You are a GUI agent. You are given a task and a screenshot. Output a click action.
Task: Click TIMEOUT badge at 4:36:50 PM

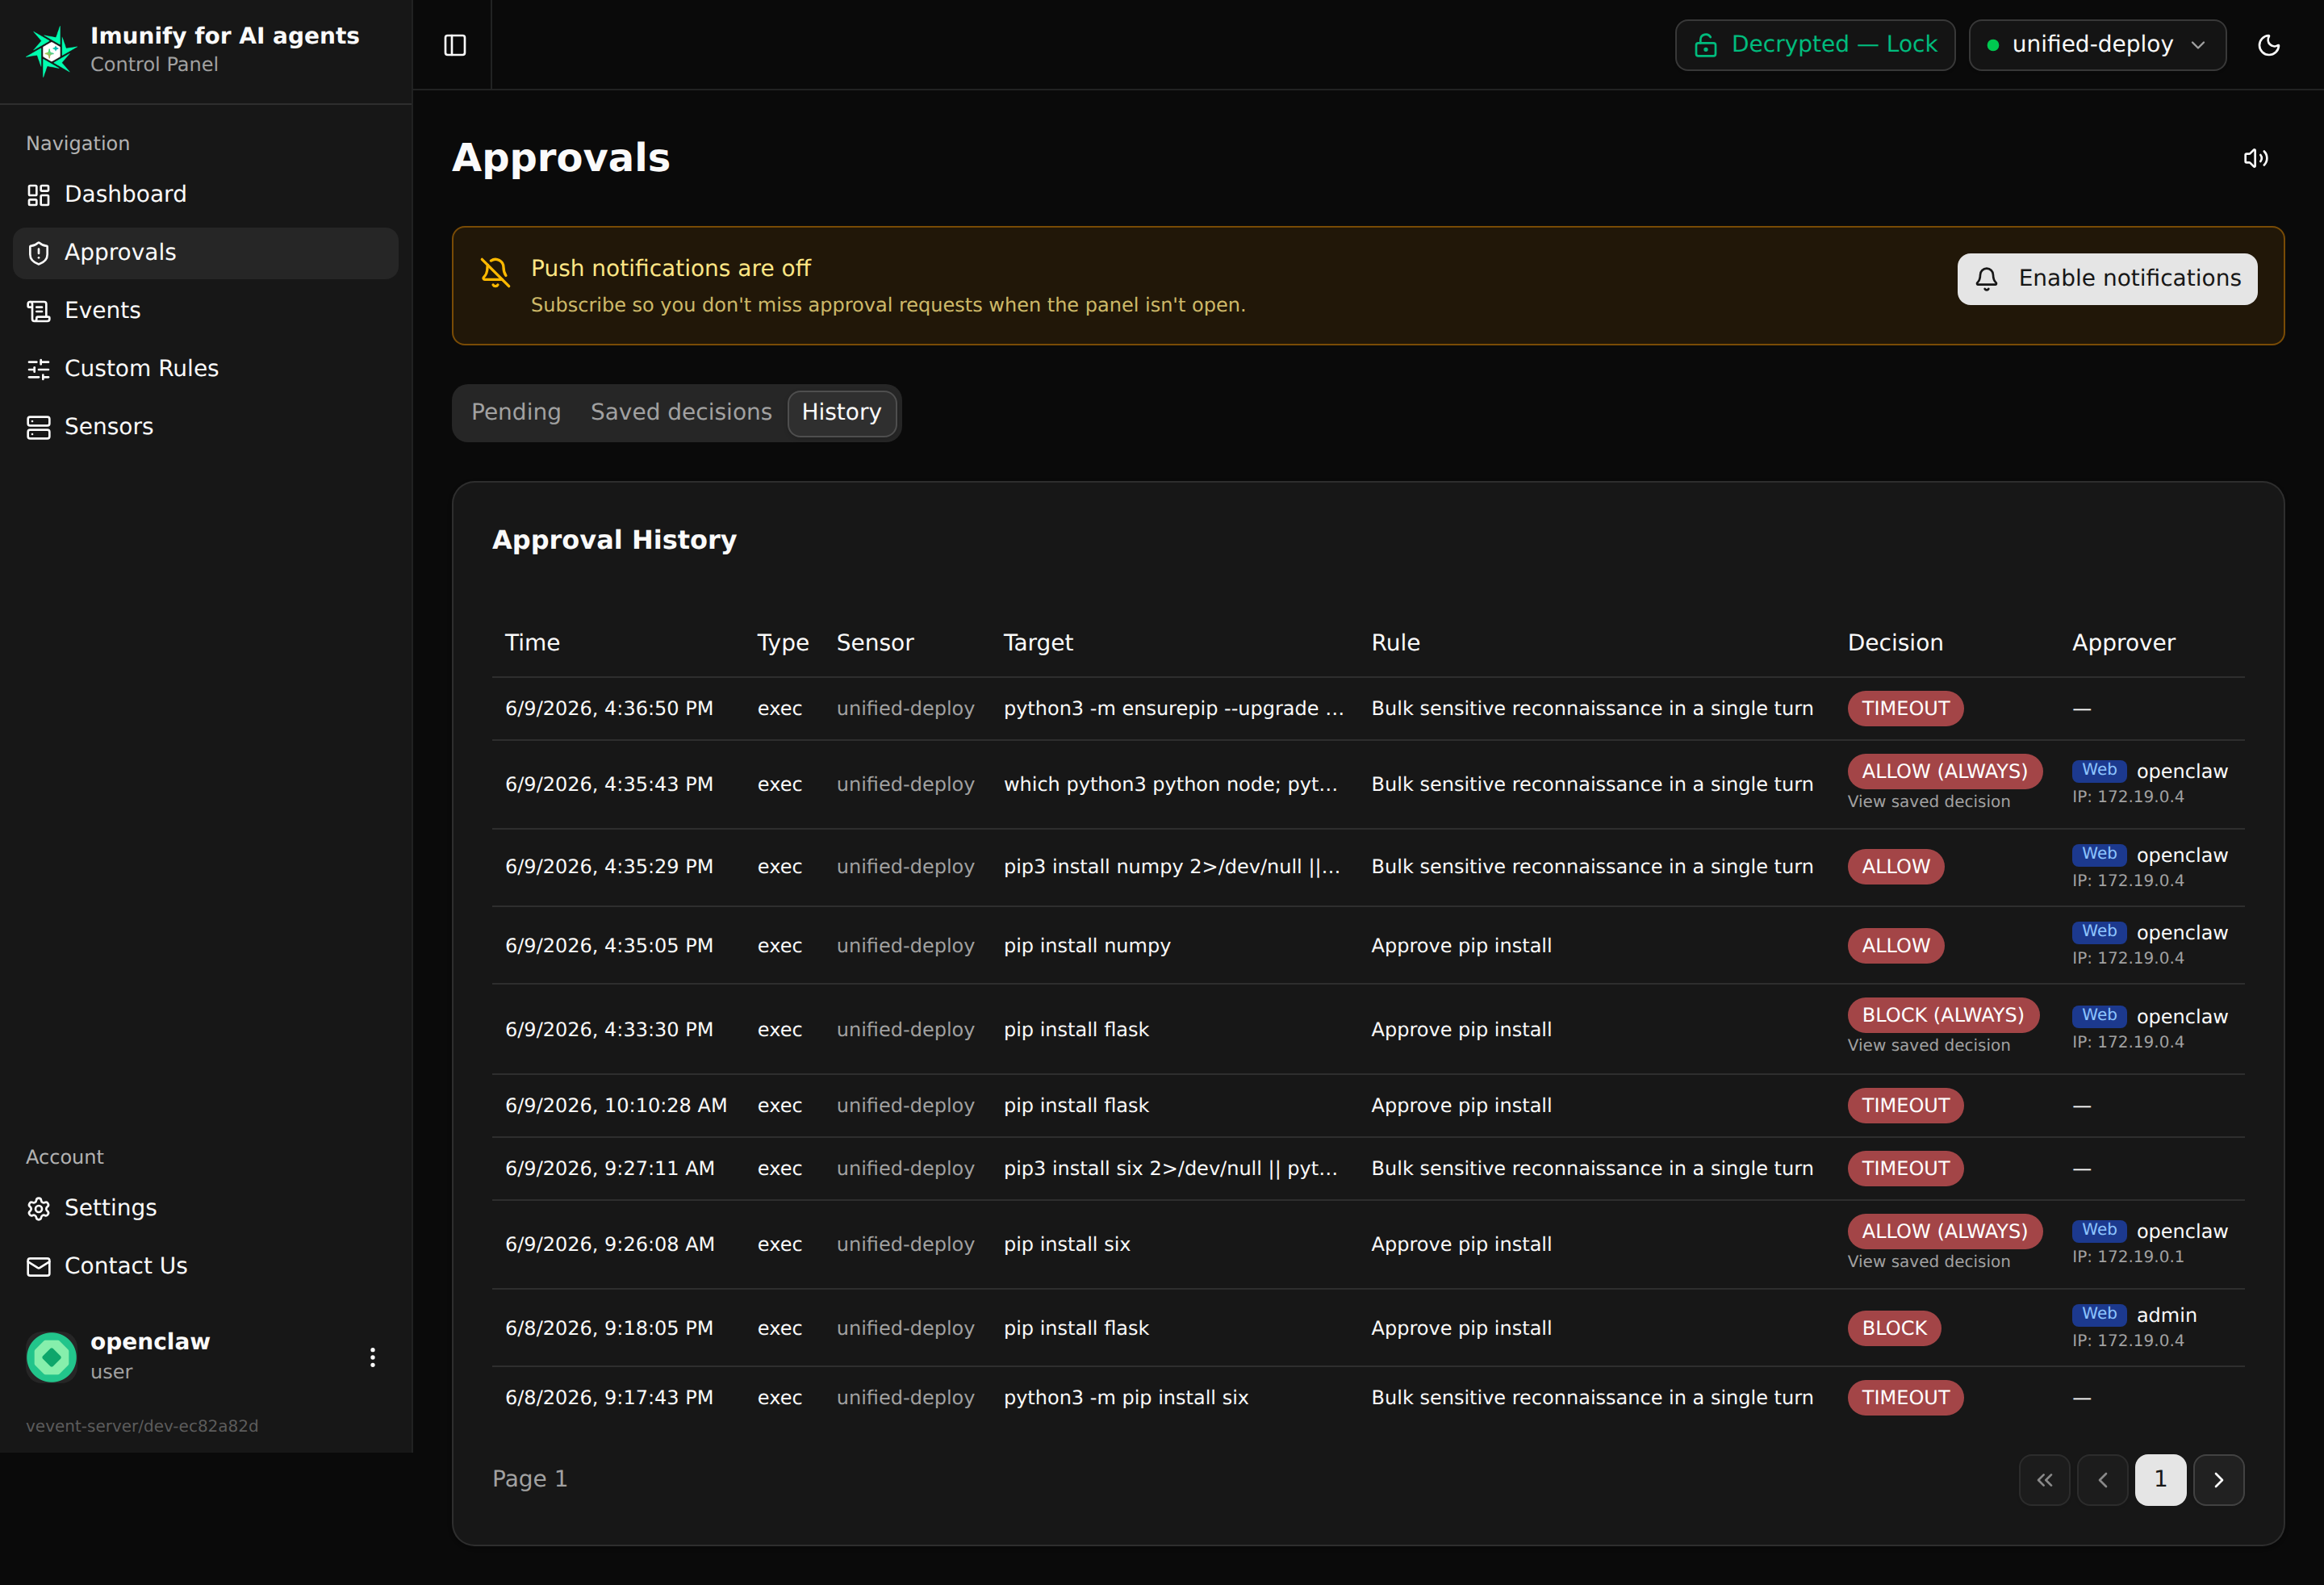[x=1905, y=708]
